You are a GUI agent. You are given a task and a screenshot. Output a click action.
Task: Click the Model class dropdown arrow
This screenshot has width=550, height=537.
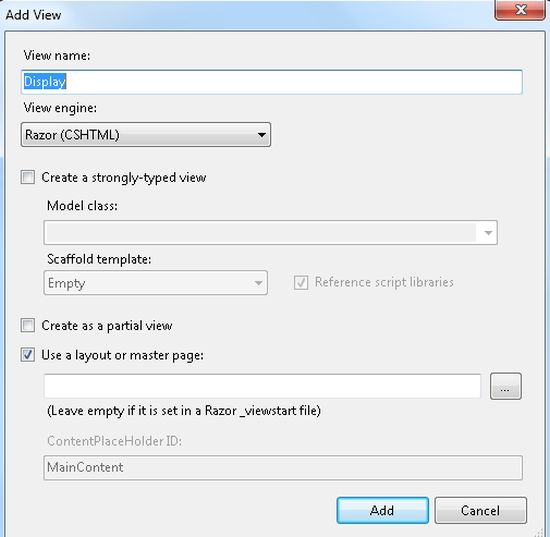(x=488, y=233)
